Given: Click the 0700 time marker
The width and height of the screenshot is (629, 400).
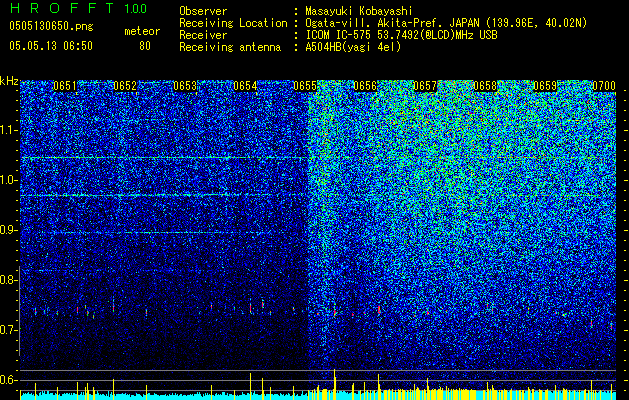Looking at the screenshot, I should click(x=604, y=86).
